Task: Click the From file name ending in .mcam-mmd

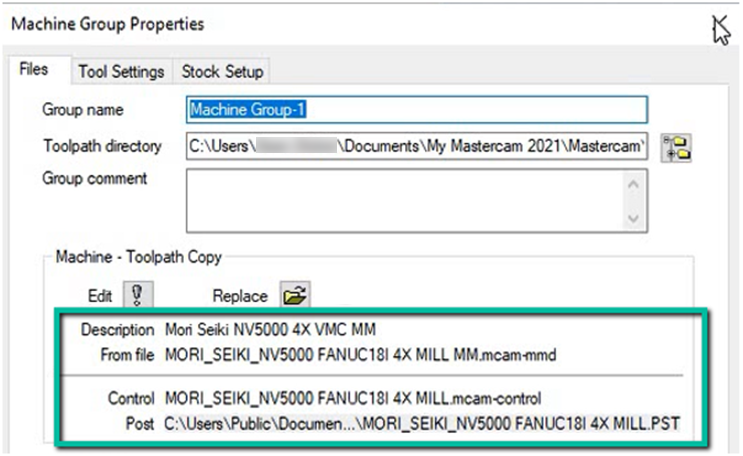Action: [360, 355]
